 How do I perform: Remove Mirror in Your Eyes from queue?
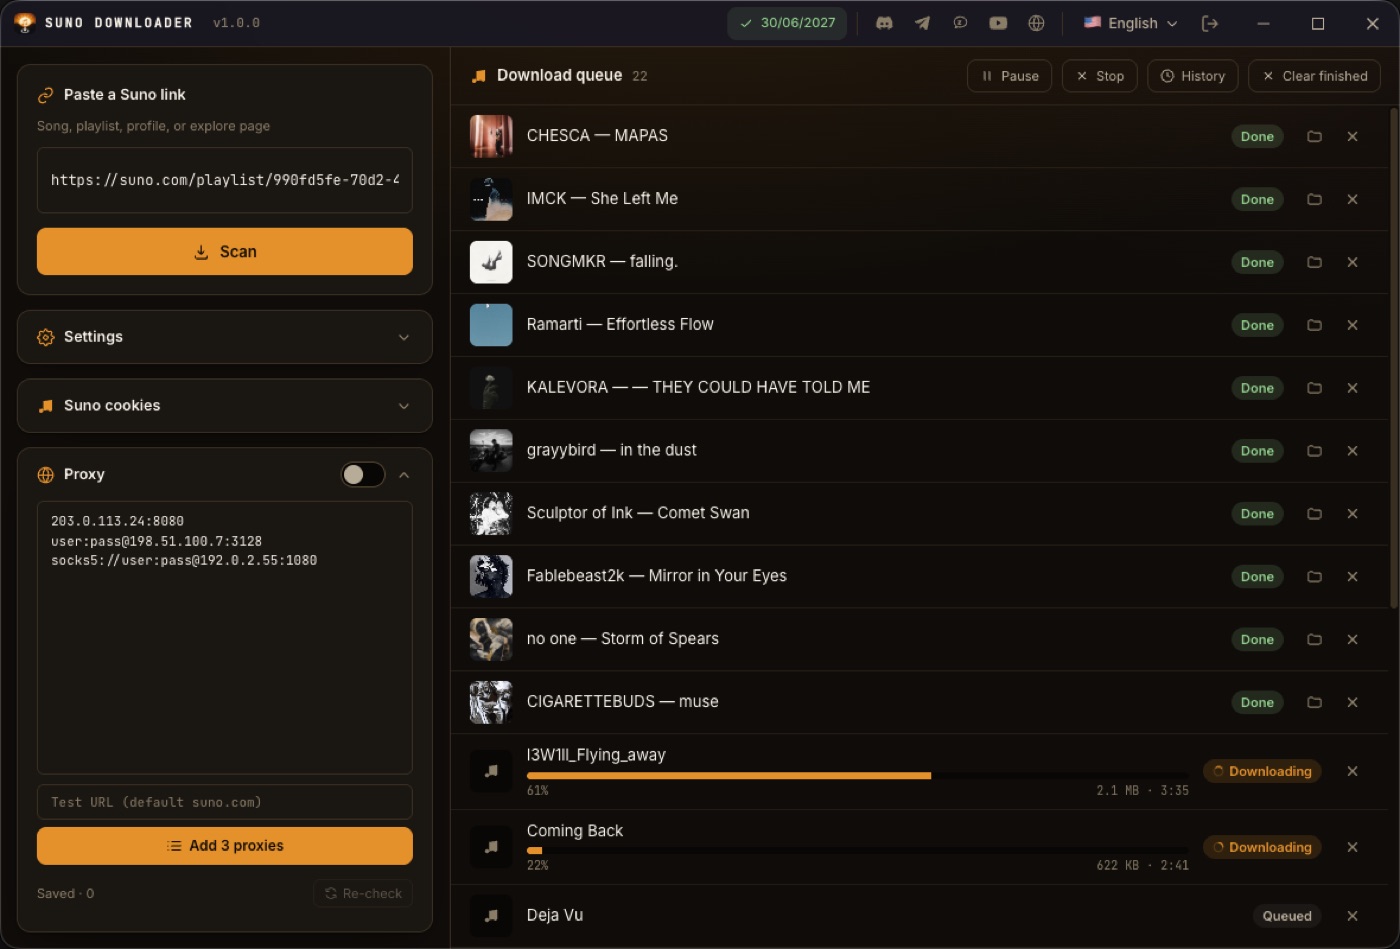pos(1352,577)
